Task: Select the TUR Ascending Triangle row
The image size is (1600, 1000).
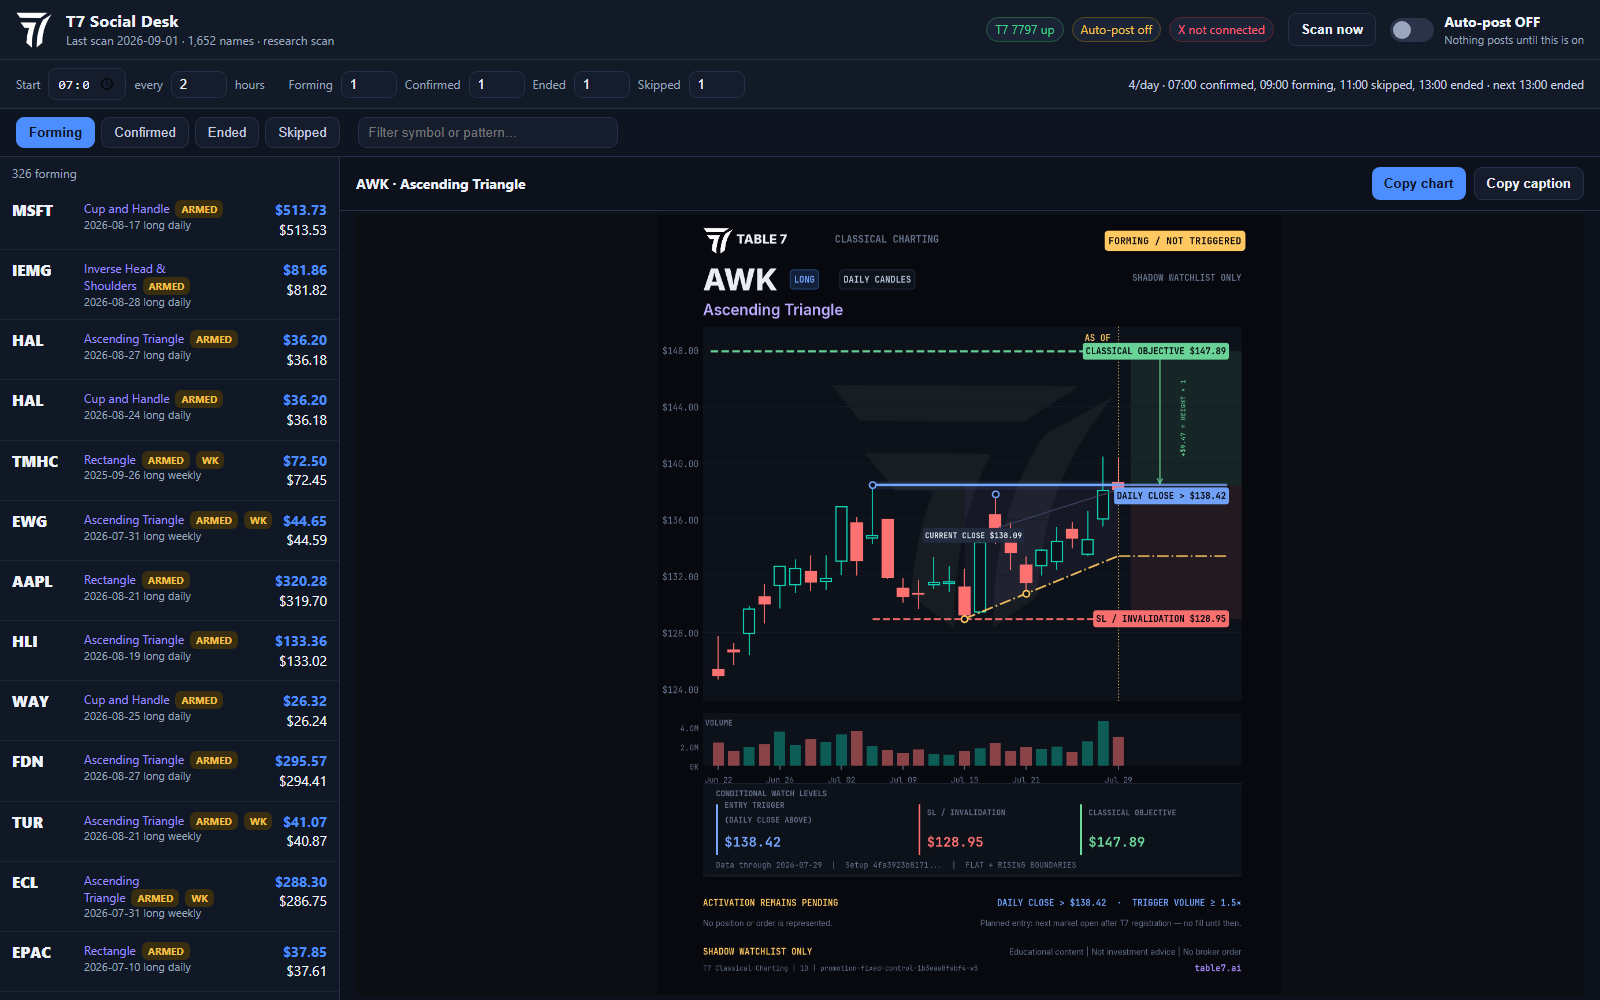Action: 169,832
